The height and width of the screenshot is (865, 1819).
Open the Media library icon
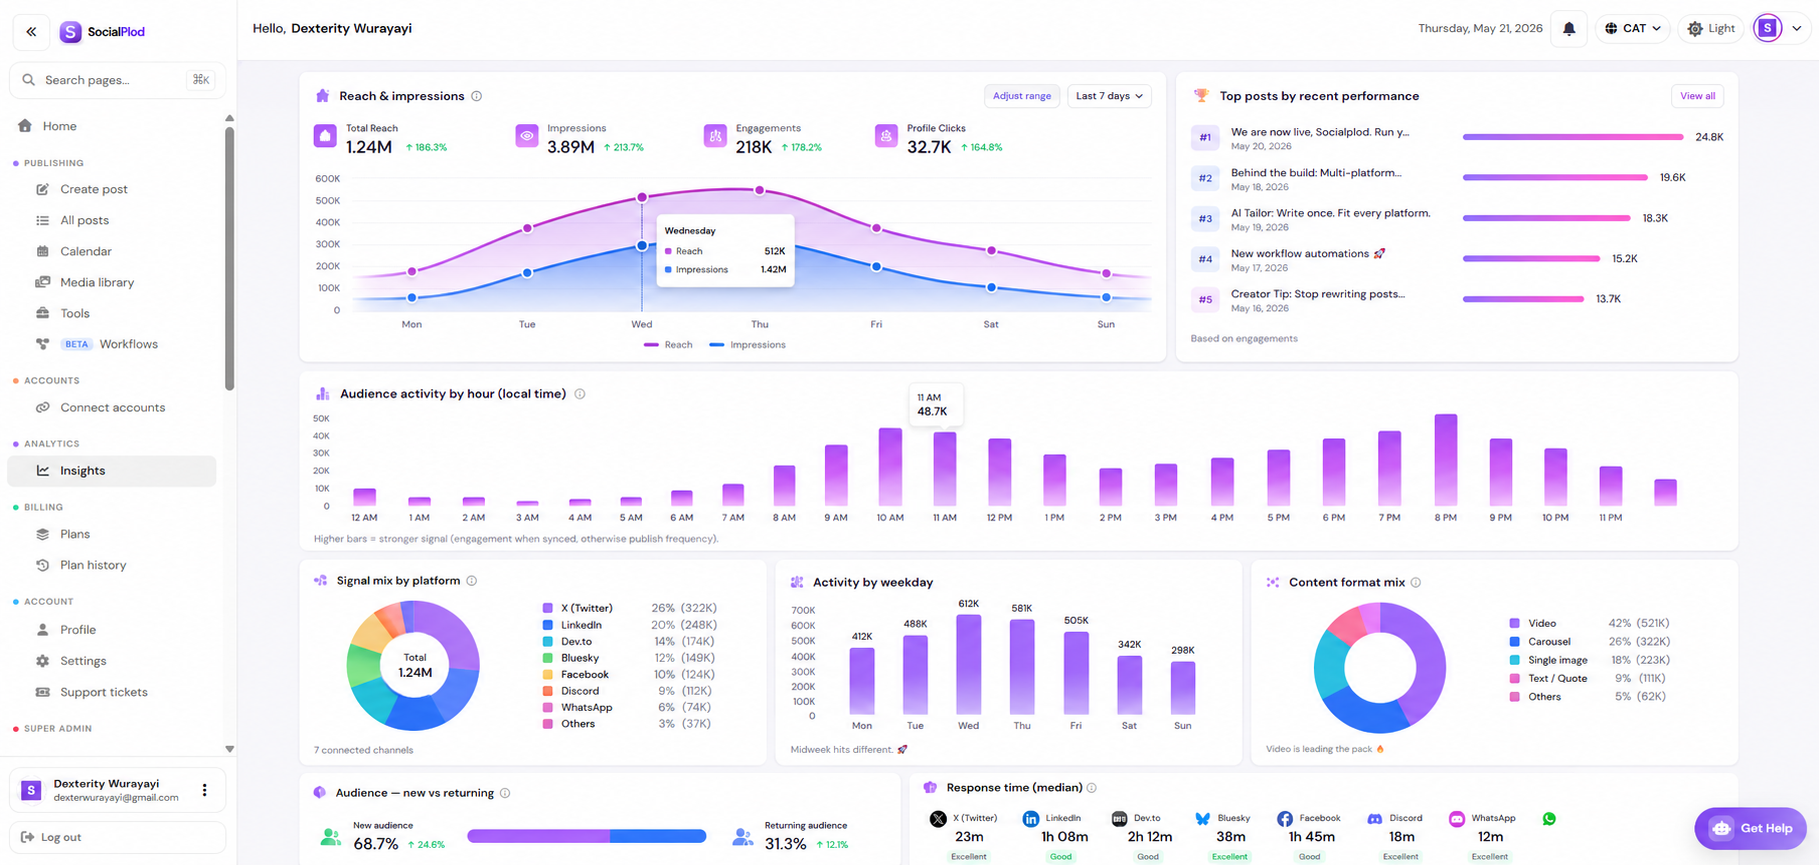[x=43, y=282]
